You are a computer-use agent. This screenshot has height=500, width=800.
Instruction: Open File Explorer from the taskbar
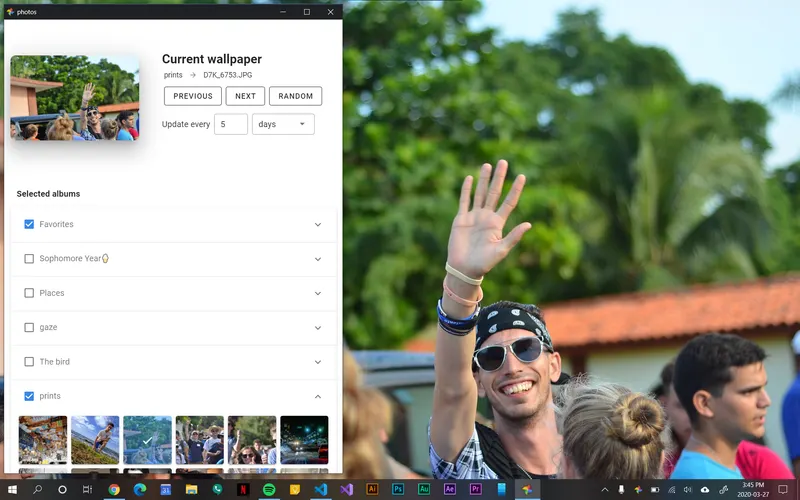tap(191, 490)
